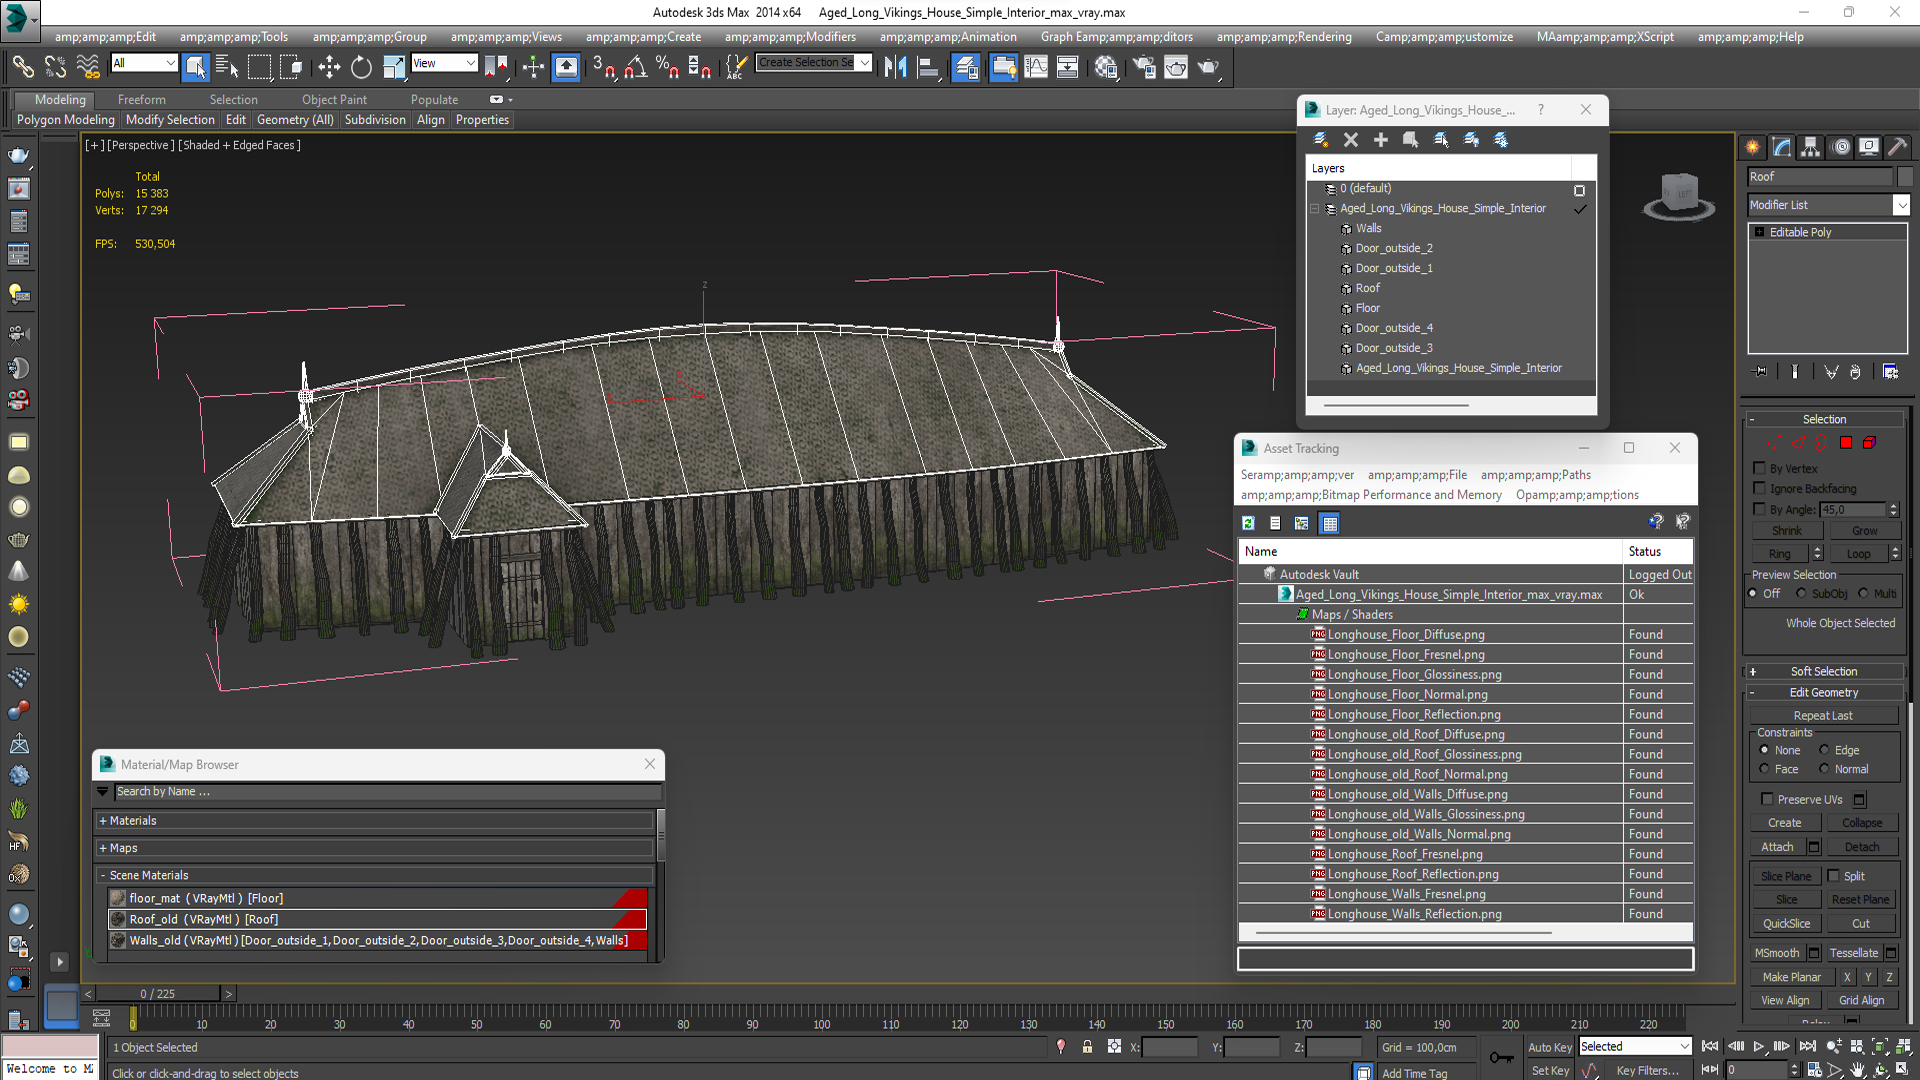The height and width of the screenshot is (1080, 1920).
Task: Toggle the Angle Snap icon
Action: click(x=636, y=67)
